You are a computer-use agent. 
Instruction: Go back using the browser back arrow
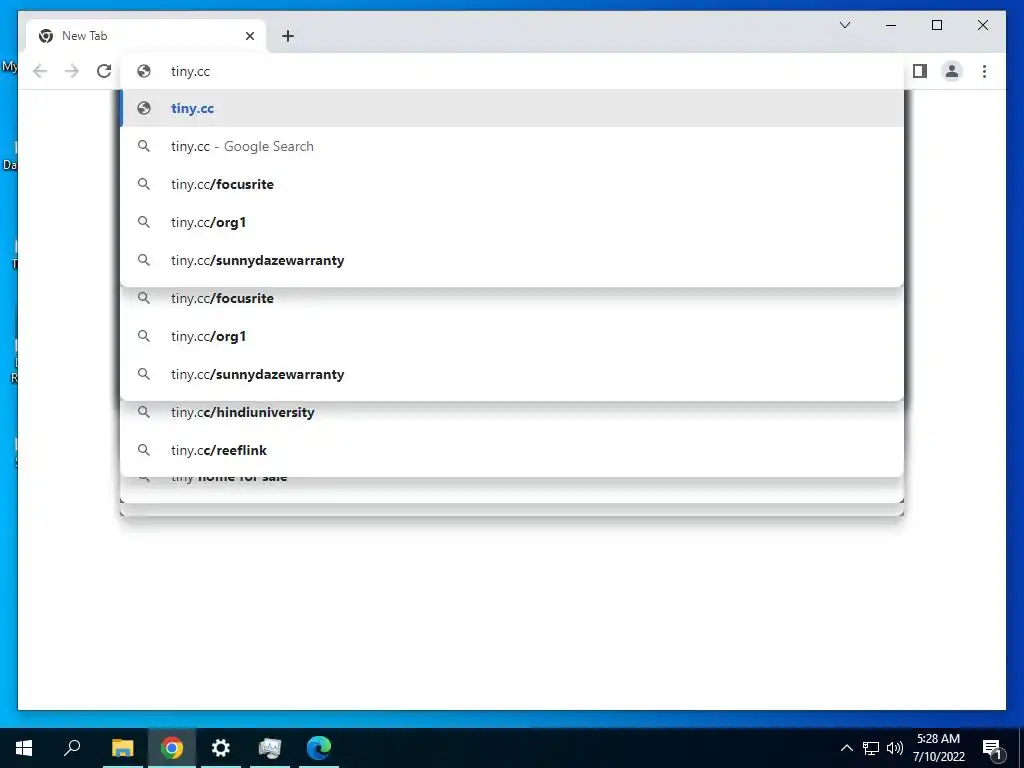[x=40, y=71]
